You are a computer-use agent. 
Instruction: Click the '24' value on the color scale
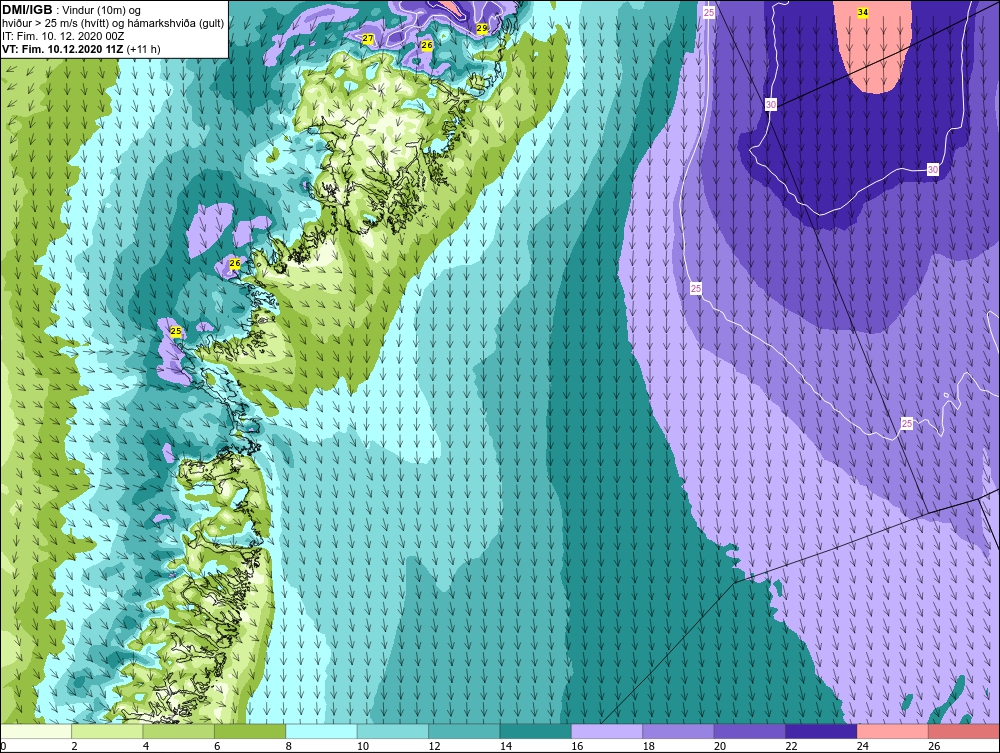[x=863, y=746]
